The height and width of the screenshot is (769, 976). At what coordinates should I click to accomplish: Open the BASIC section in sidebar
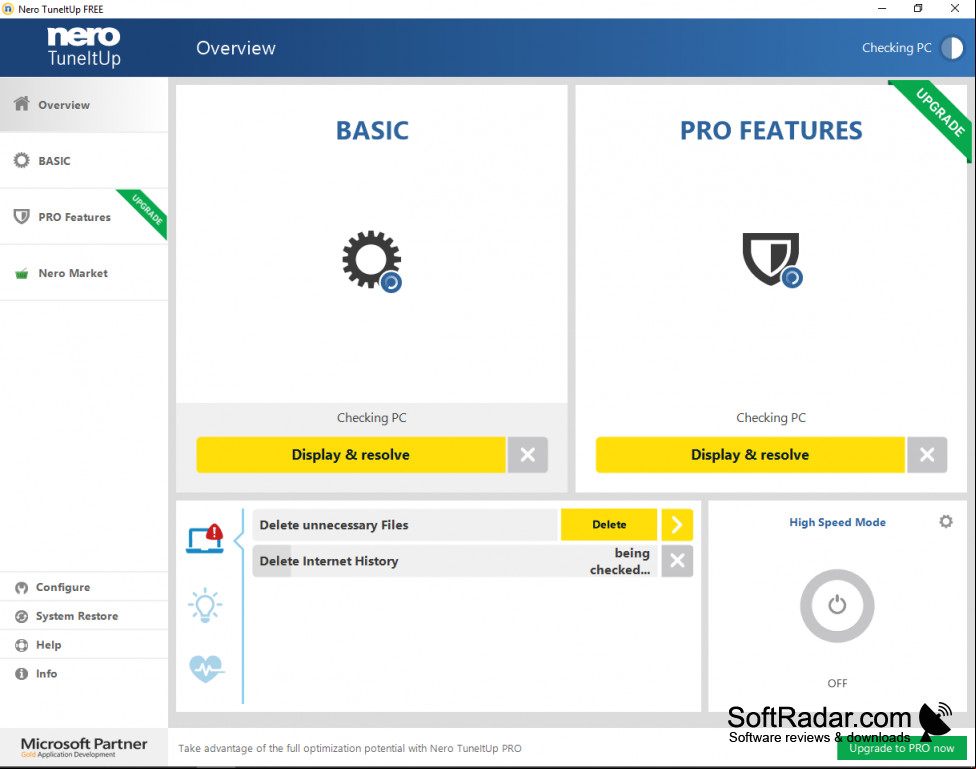(x=83, y=161)
